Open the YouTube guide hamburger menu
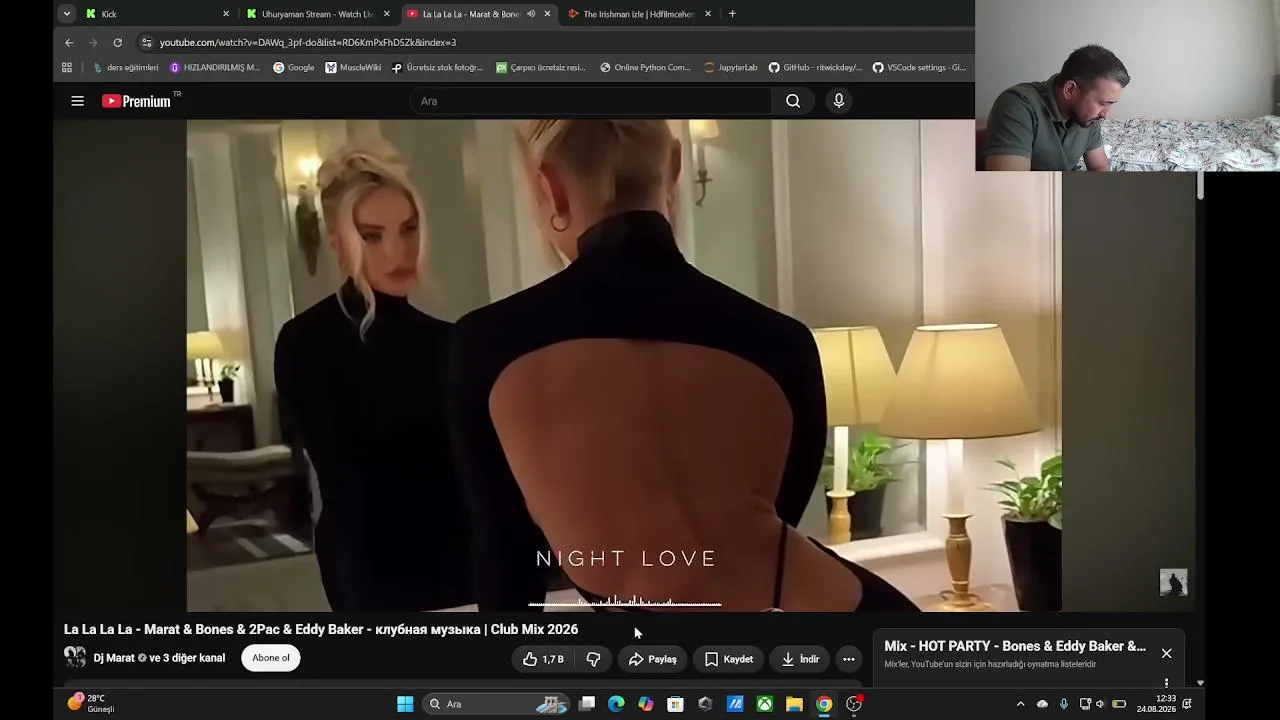The height and width of the screenshot is (720, 1280). pos(77,101)
